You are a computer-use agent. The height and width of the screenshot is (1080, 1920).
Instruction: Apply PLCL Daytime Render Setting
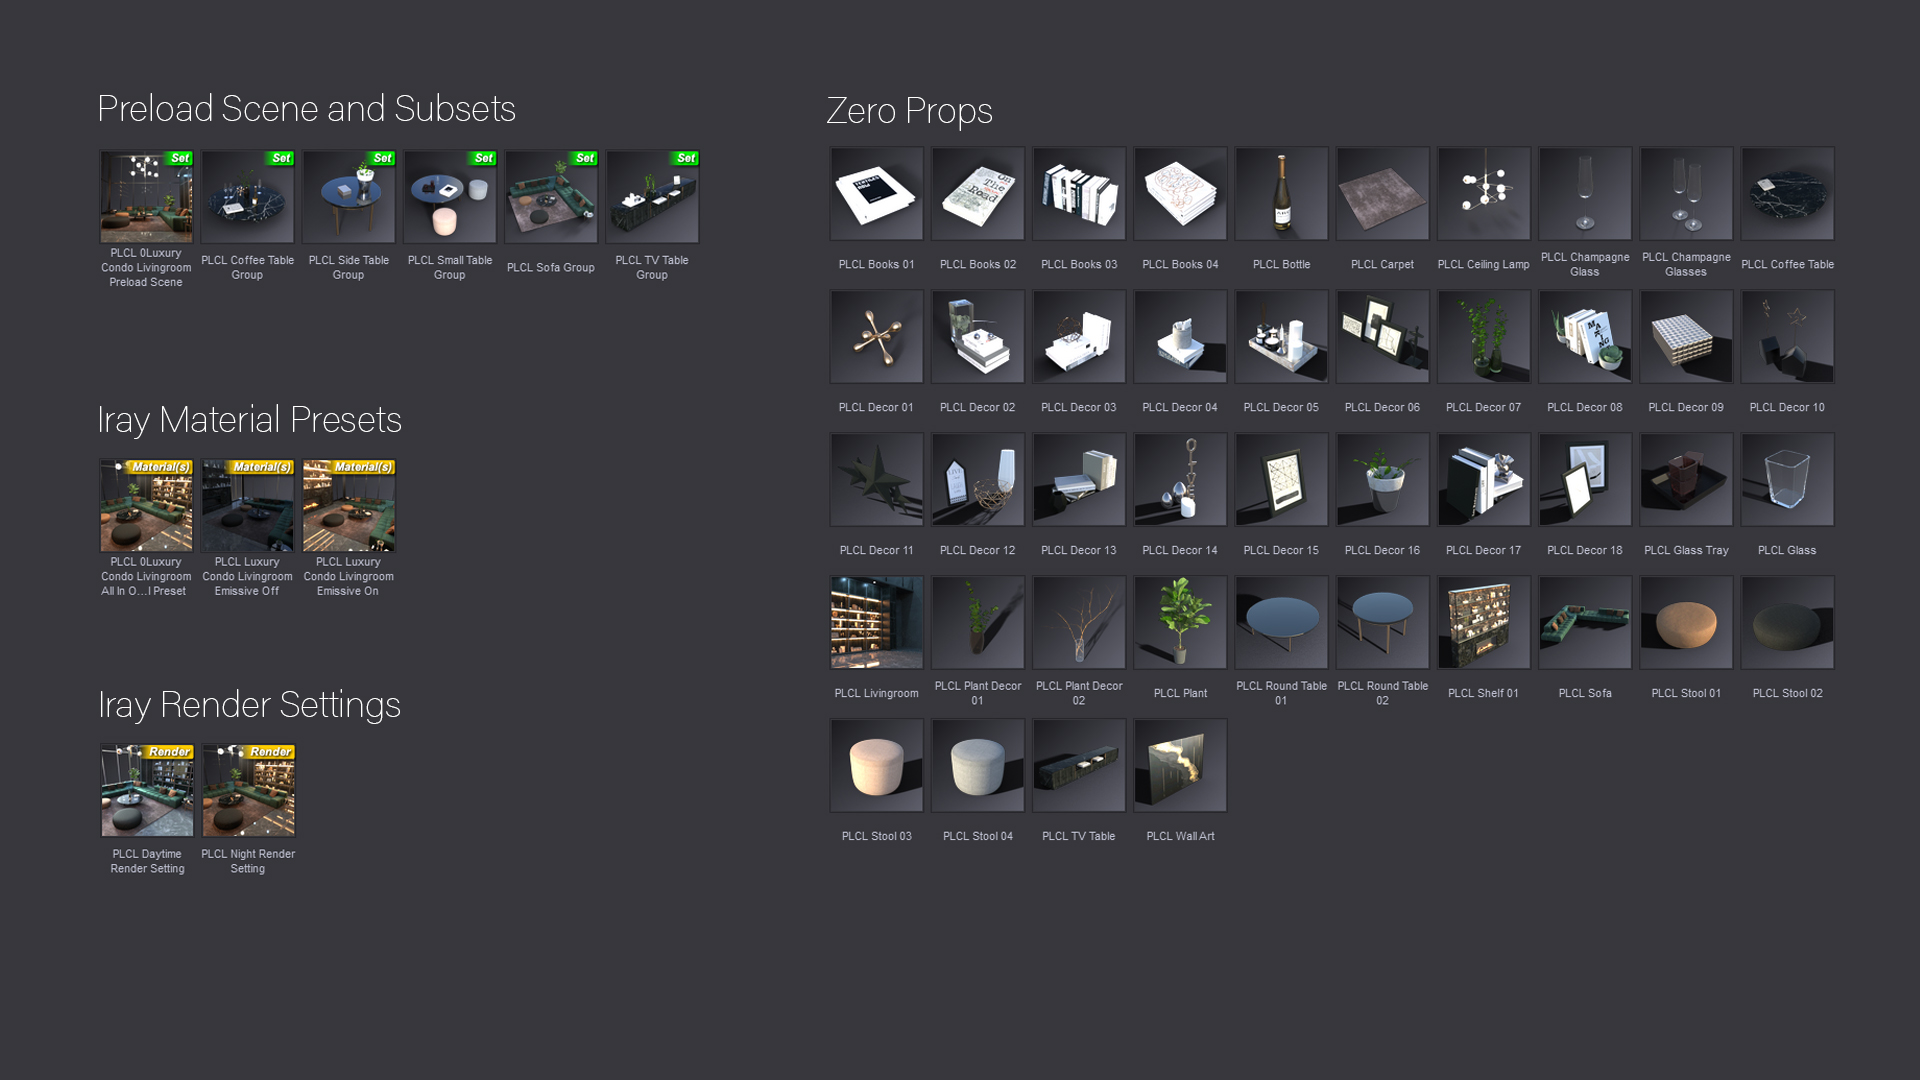coord(147,790)
